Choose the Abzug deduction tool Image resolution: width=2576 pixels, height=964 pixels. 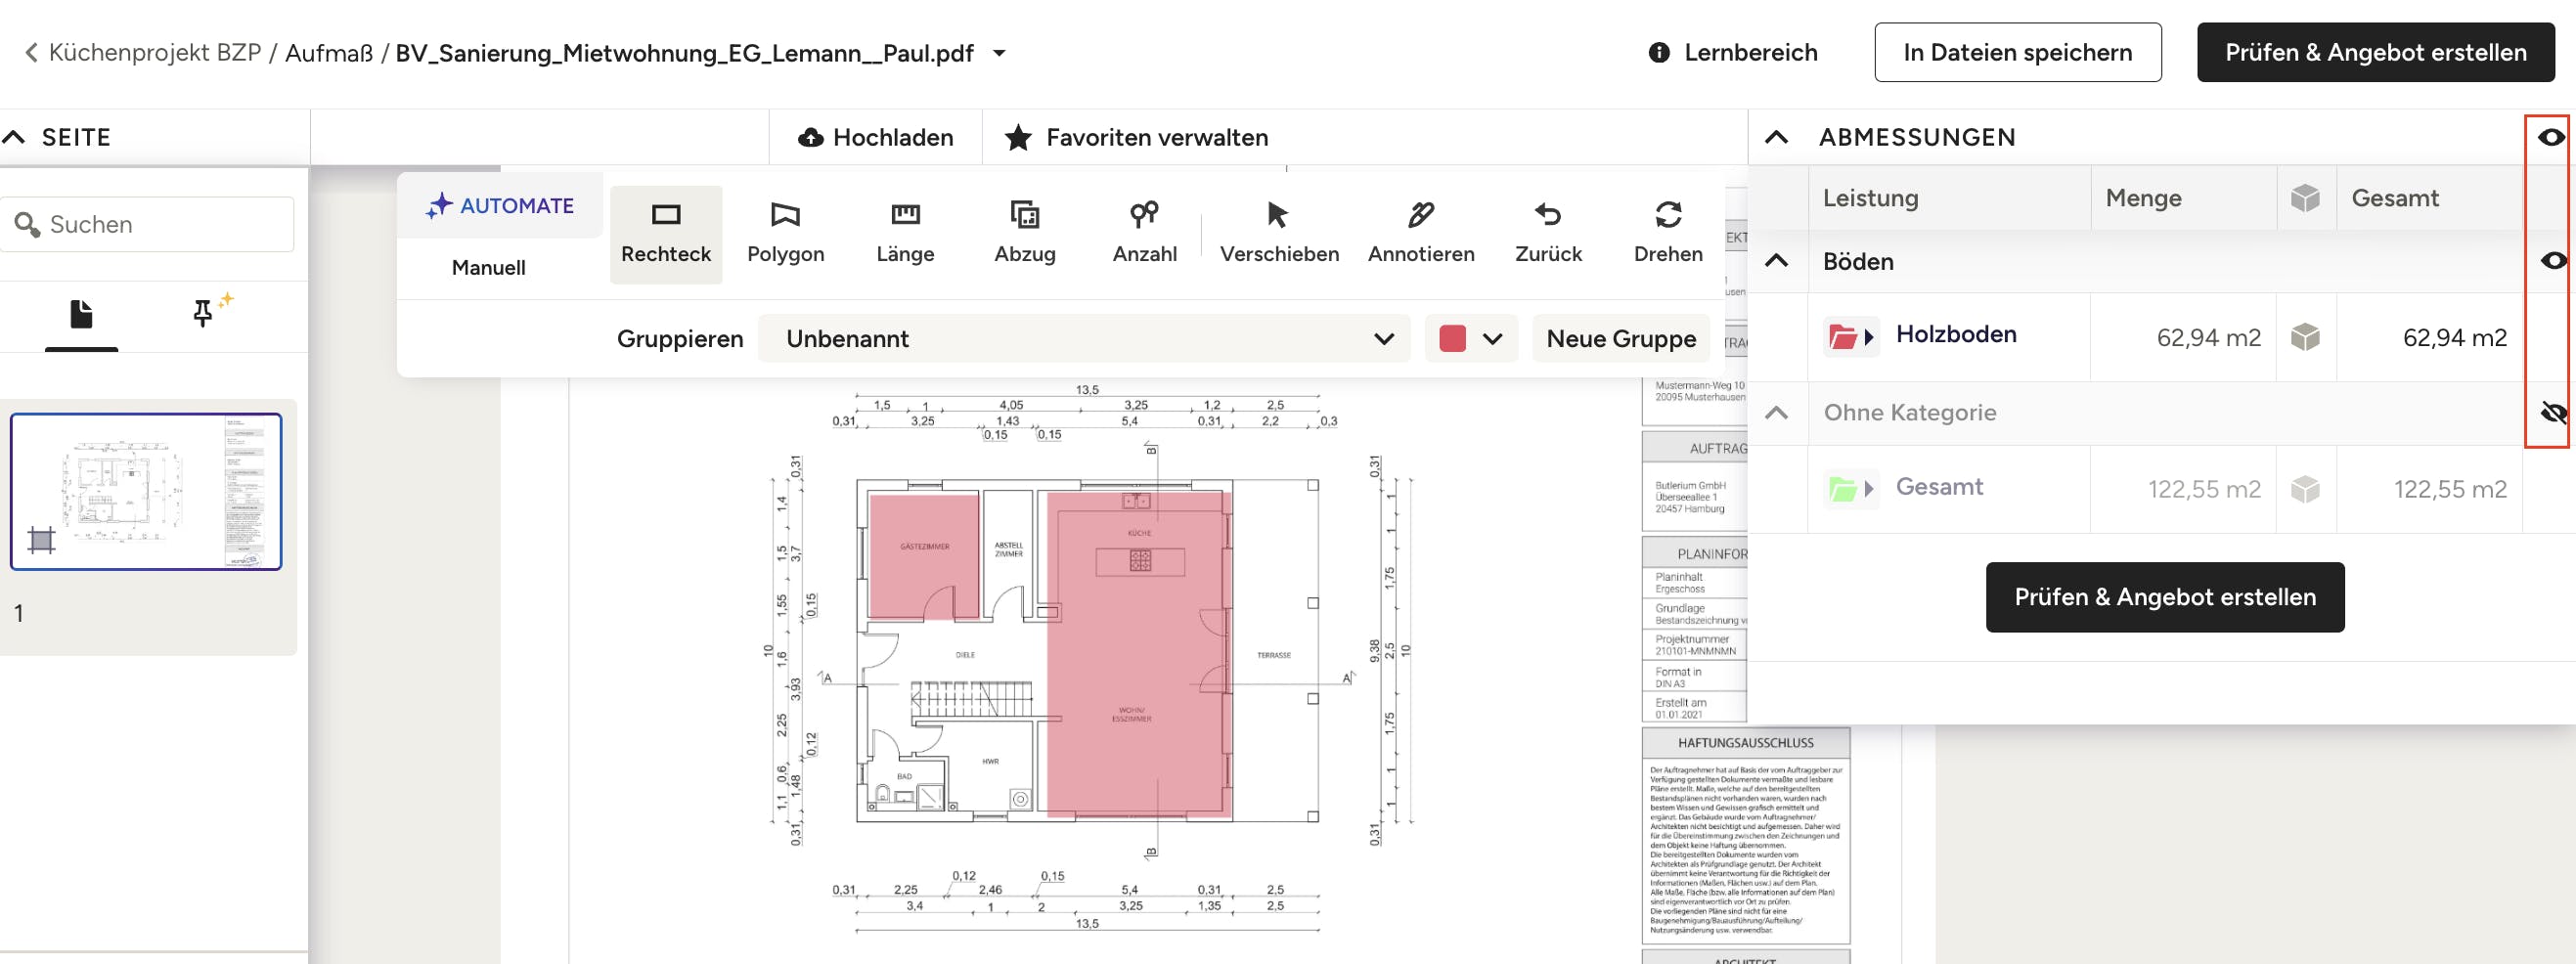pyautogui.click(x=1024, y=233)
